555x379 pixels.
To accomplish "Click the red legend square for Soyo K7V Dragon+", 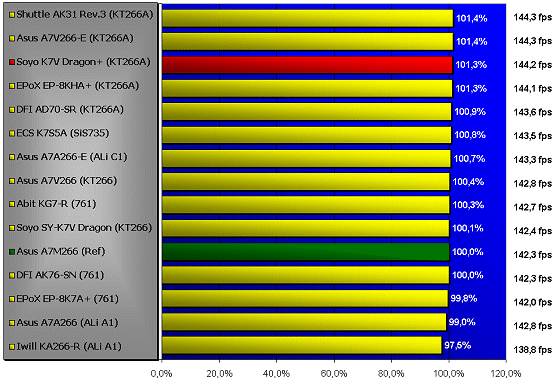I will 12,62.
